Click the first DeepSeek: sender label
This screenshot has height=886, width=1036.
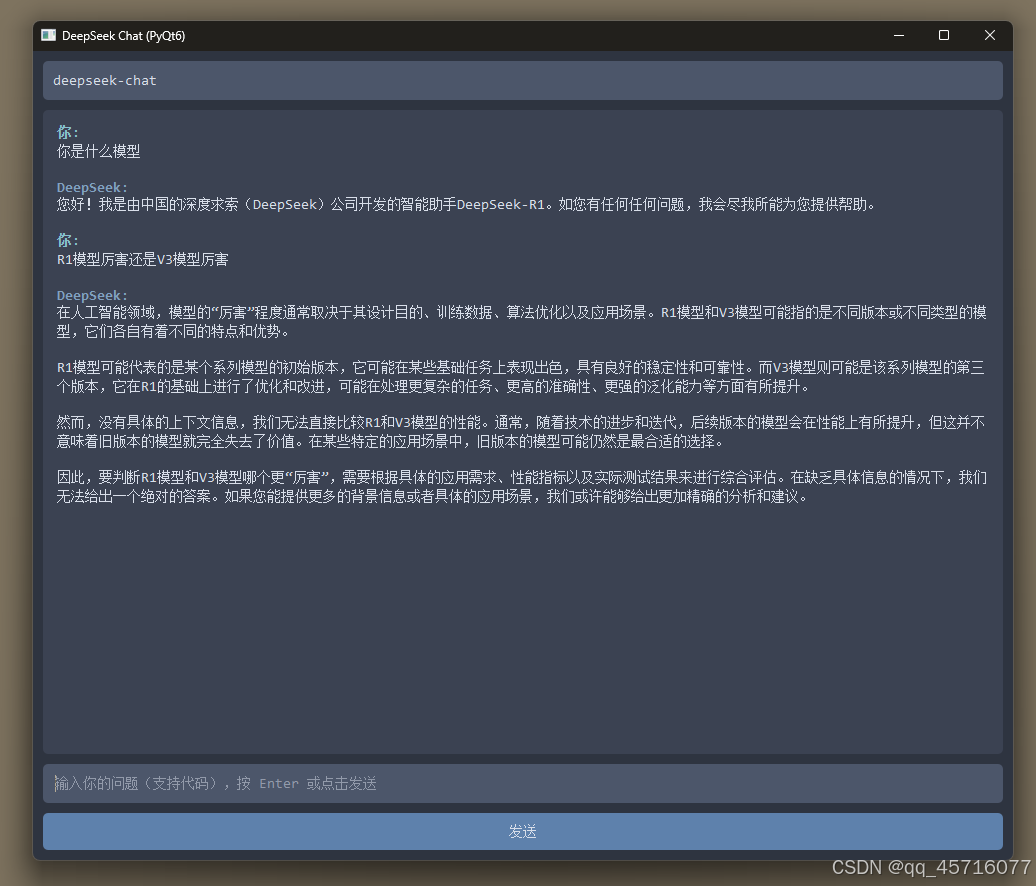[92, 188]
